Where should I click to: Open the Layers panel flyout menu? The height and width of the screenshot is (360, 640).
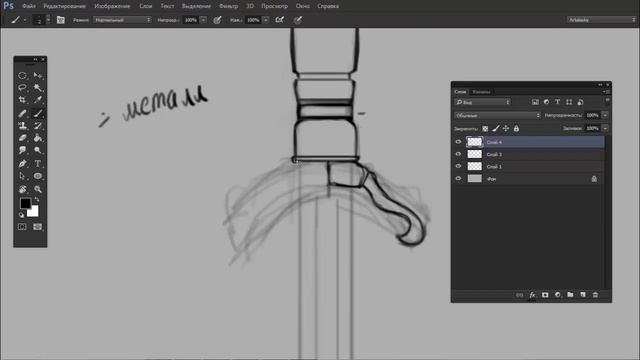pyautogui.click(x=606, y=92)
